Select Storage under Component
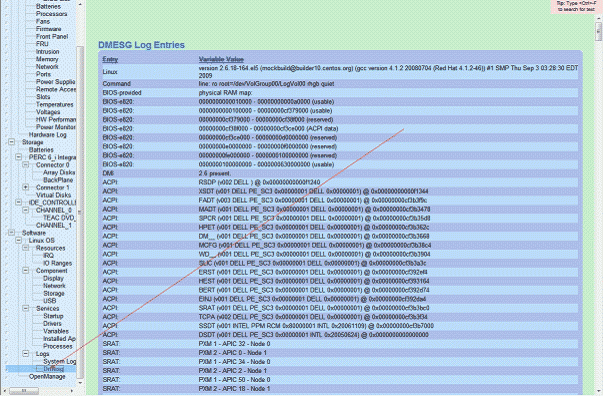 pyautogui.click(x=54, y=293)
